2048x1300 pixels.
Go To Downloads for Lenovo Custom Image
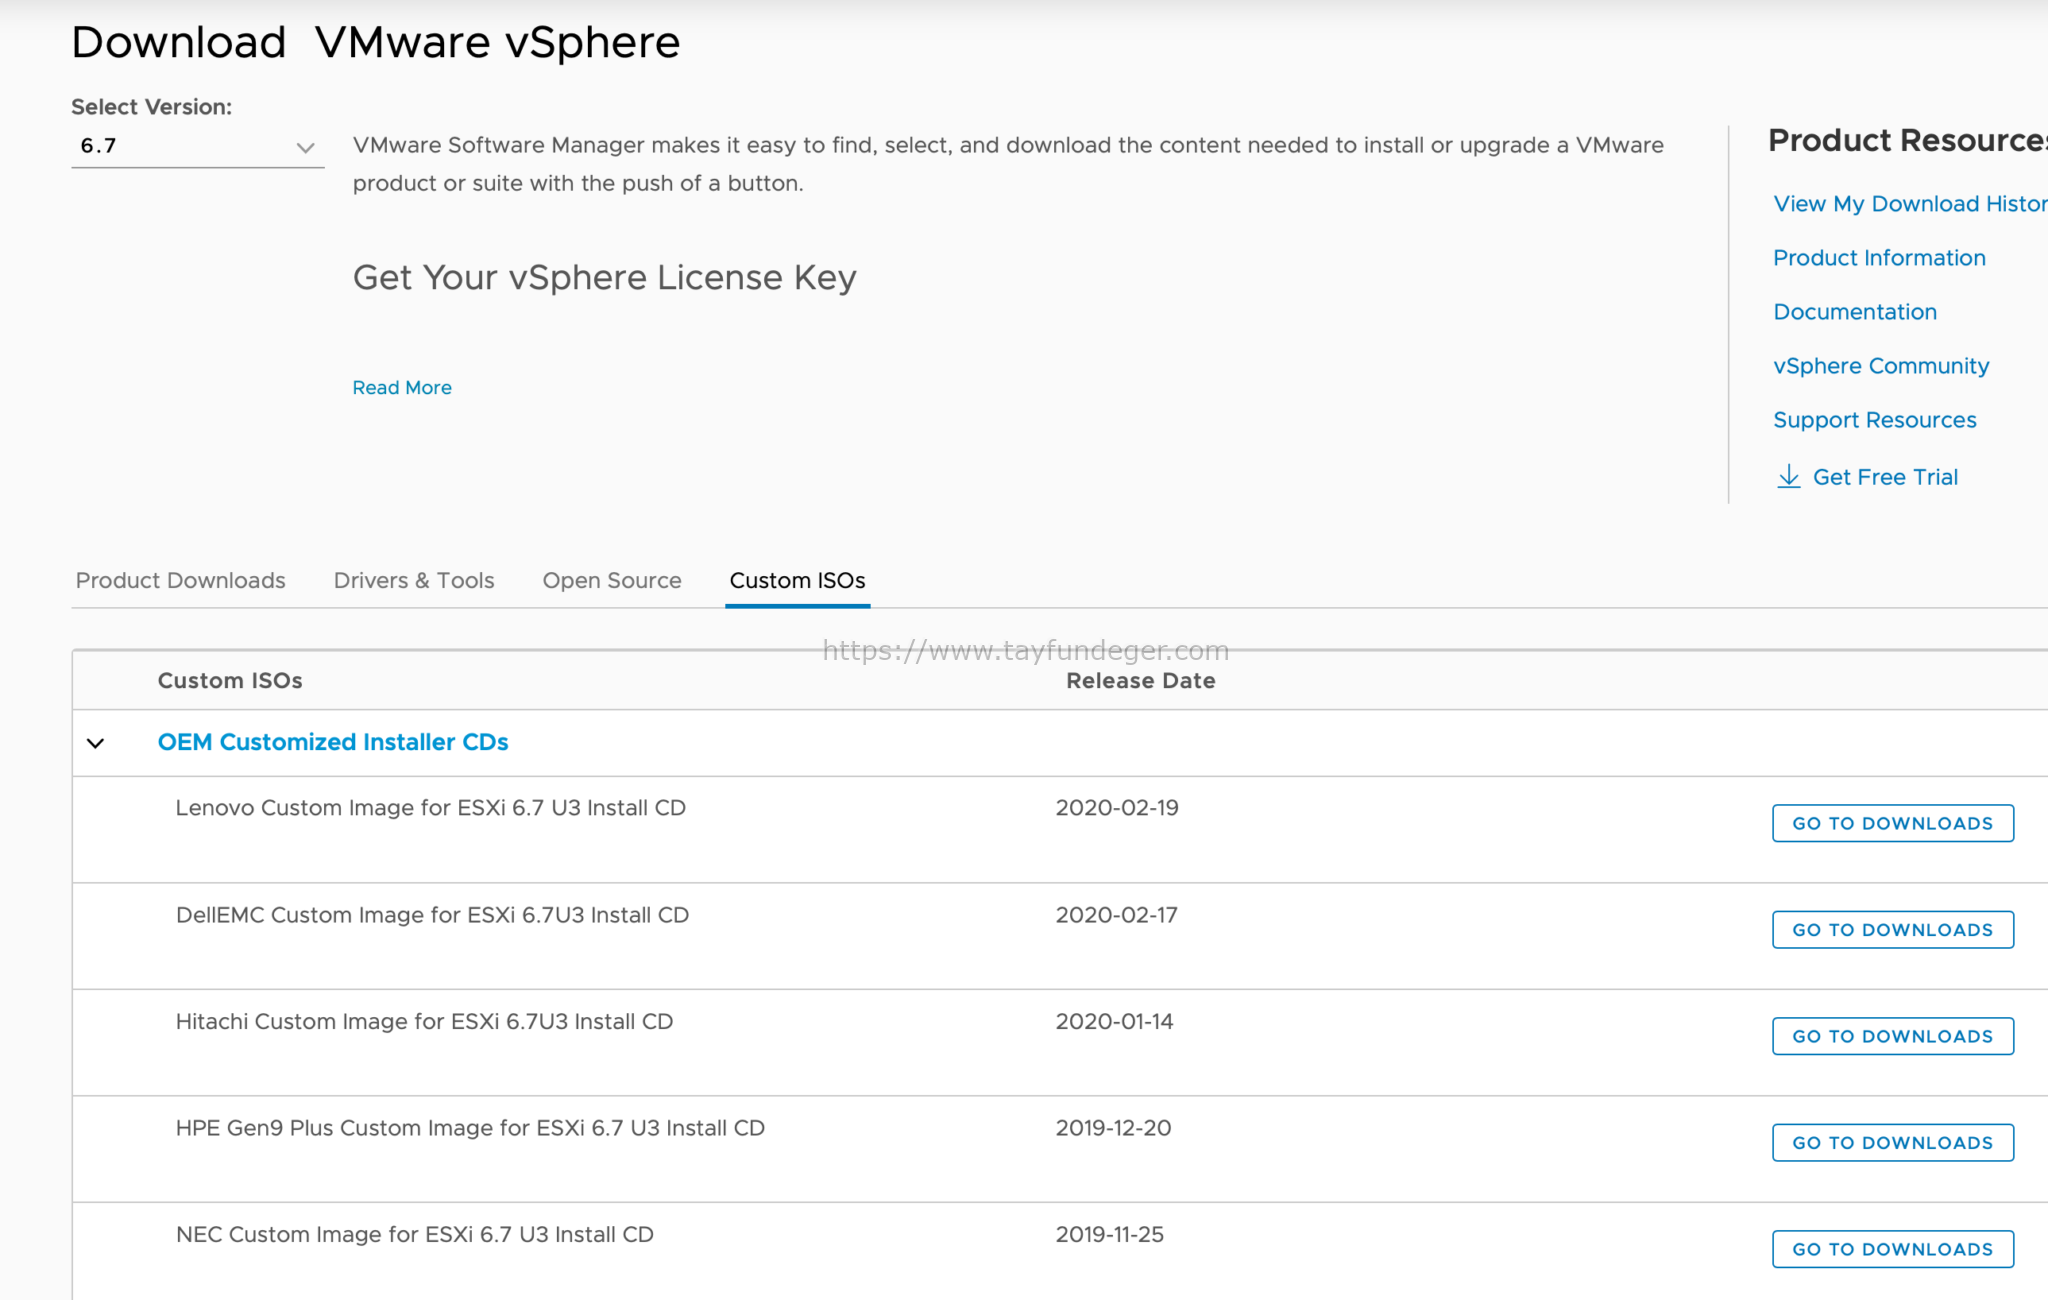(x=1892, y=823)
